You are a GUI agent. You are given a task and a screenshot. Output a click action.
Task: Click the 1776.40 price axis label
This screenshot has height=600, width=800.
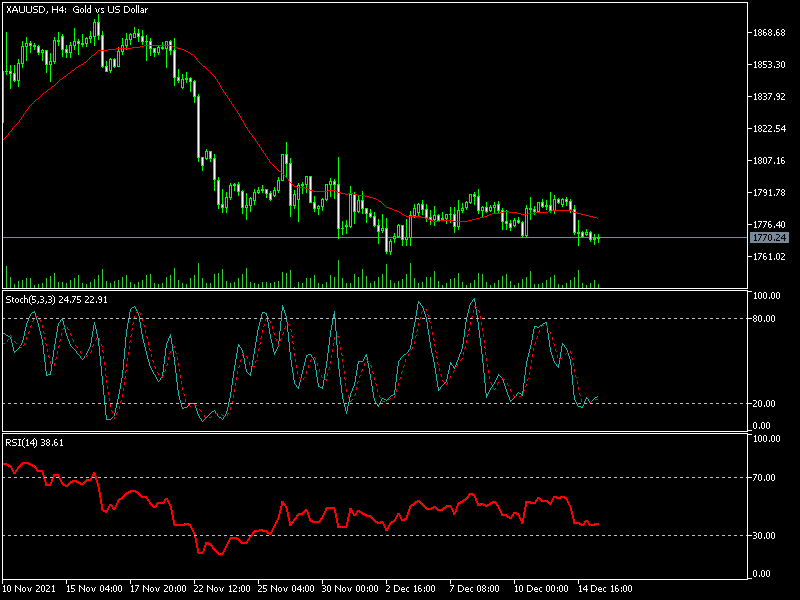point(769,224)
